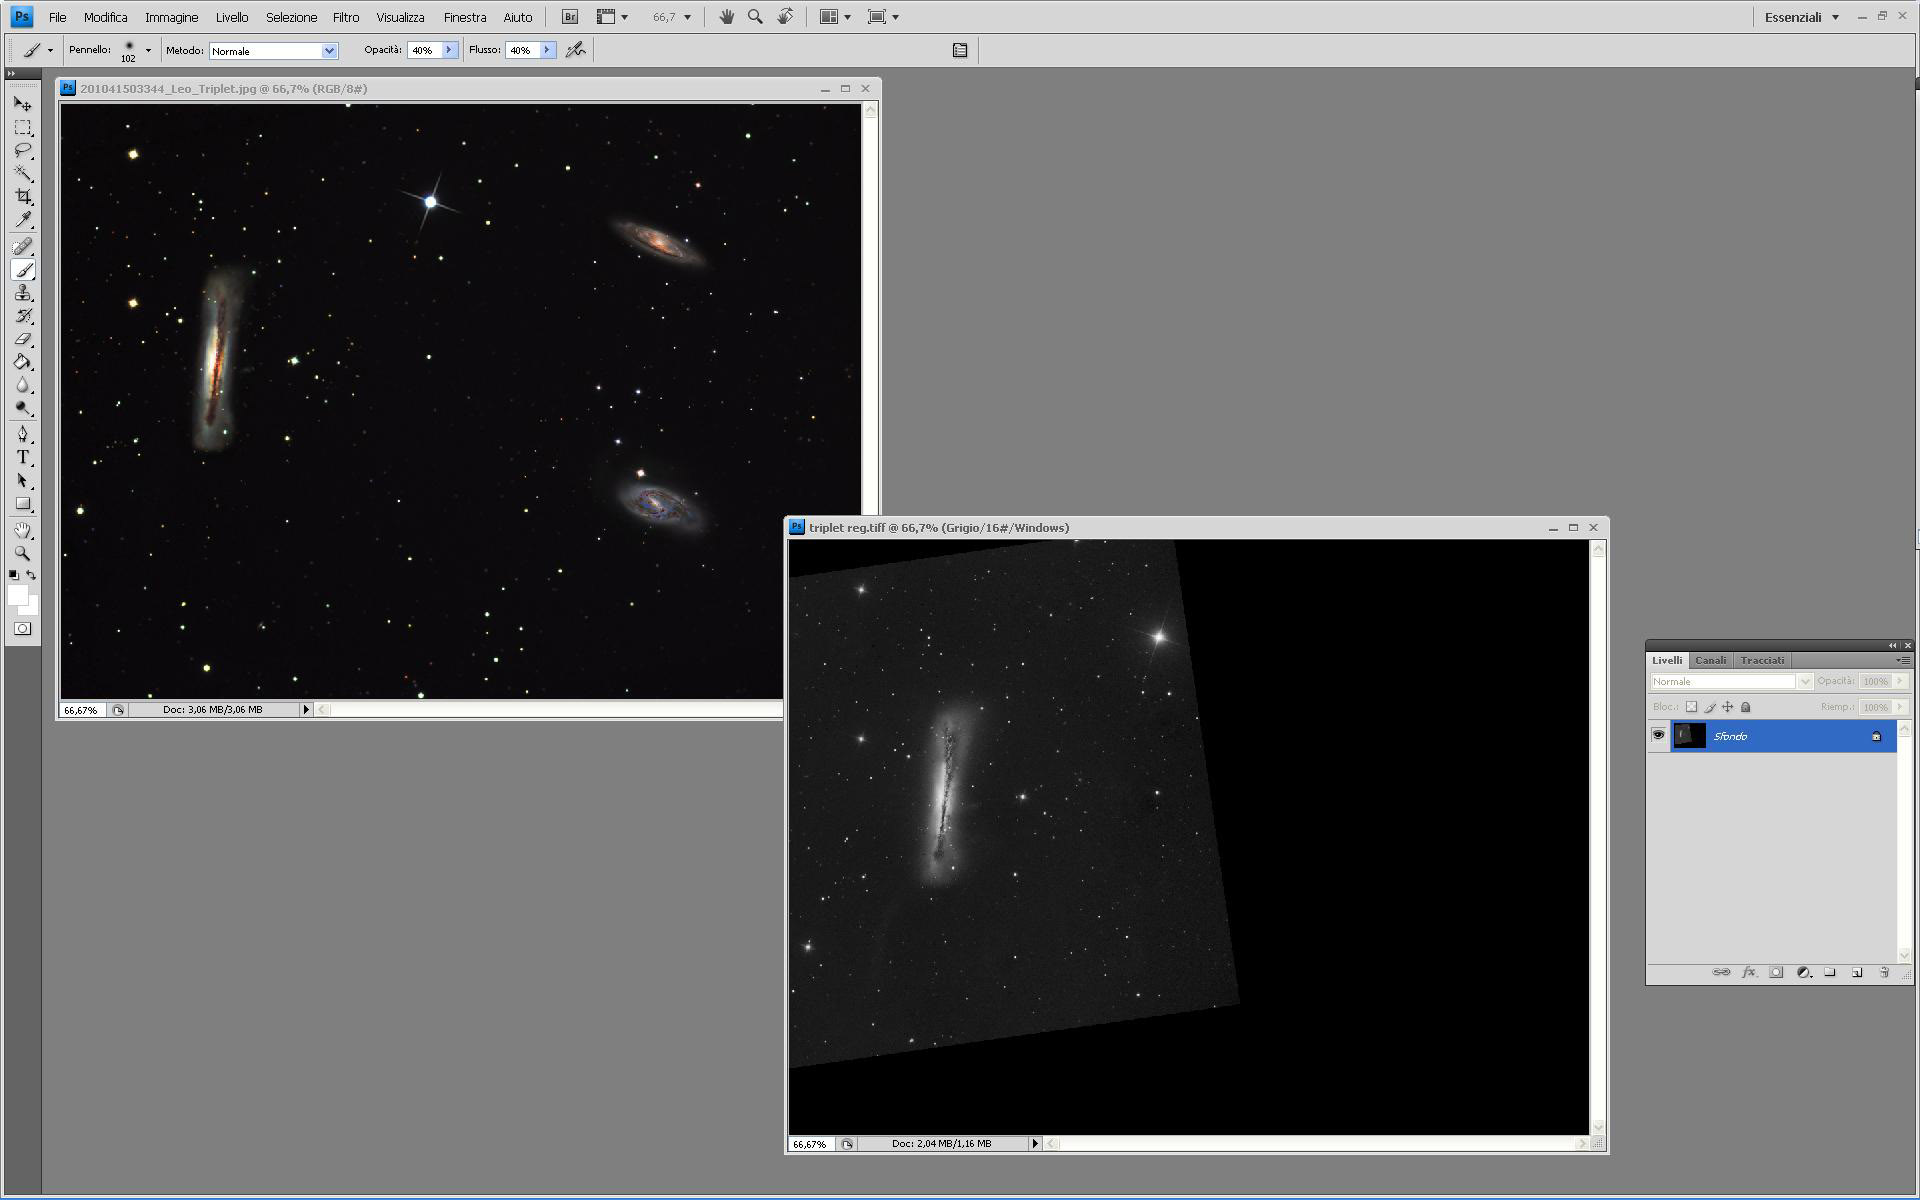1920x1200 pixels.
Task: Toggle the brush panel button
Action: 960,50
